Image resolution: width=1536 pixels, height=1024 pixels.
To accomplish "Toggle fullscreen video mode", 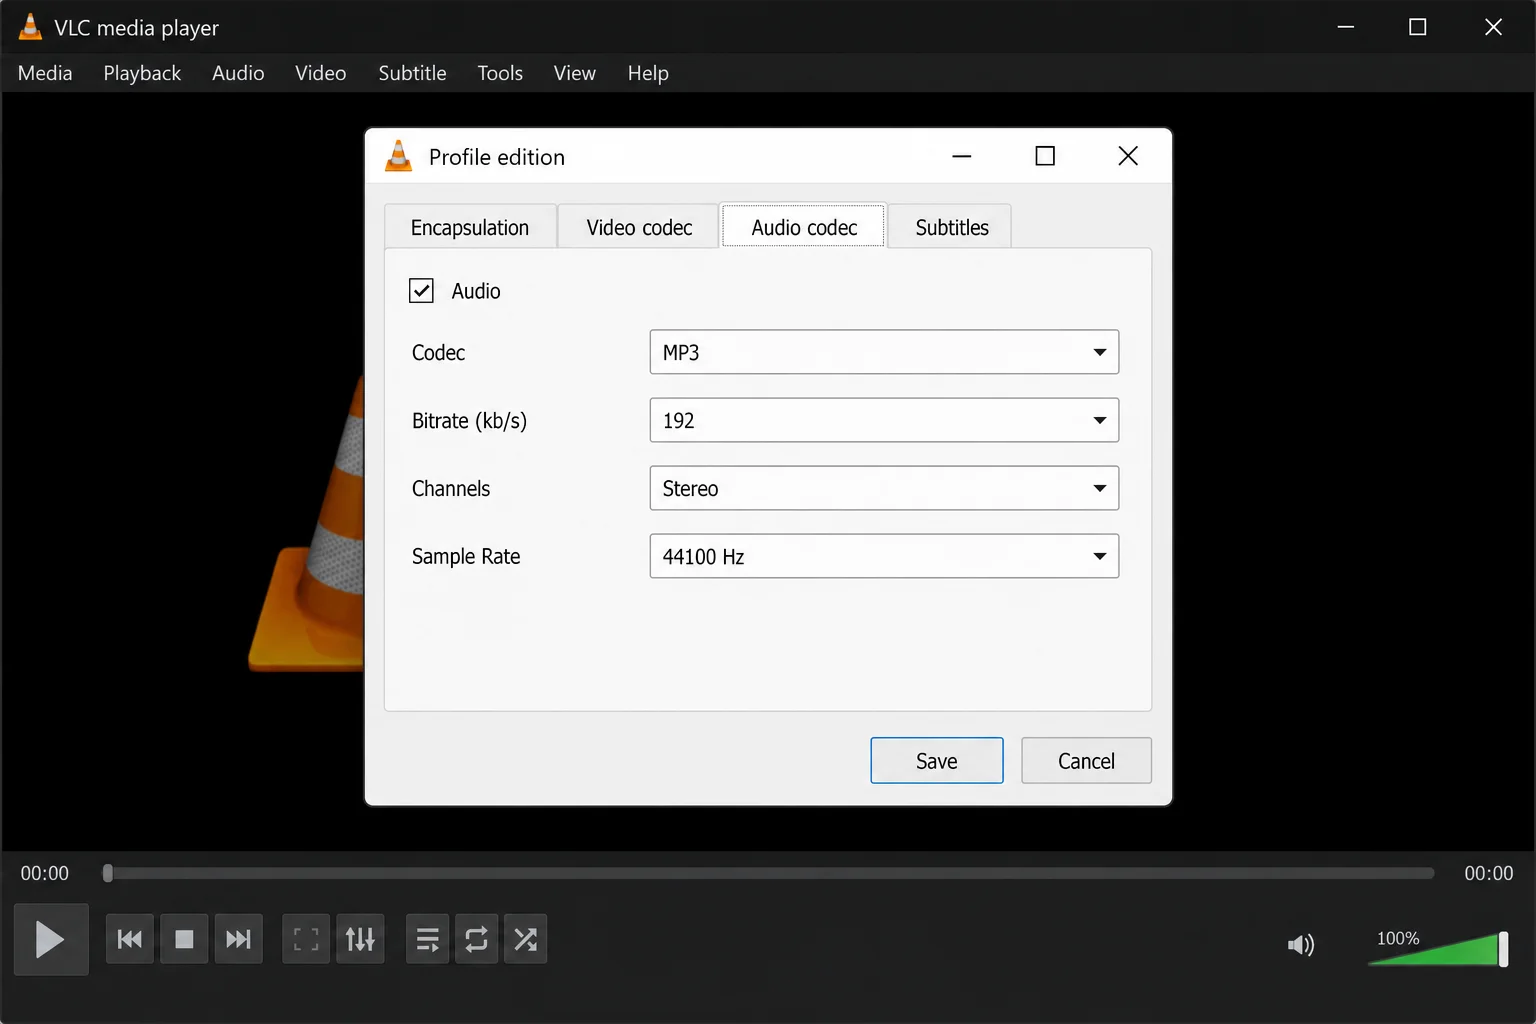I will coord(306,939).
